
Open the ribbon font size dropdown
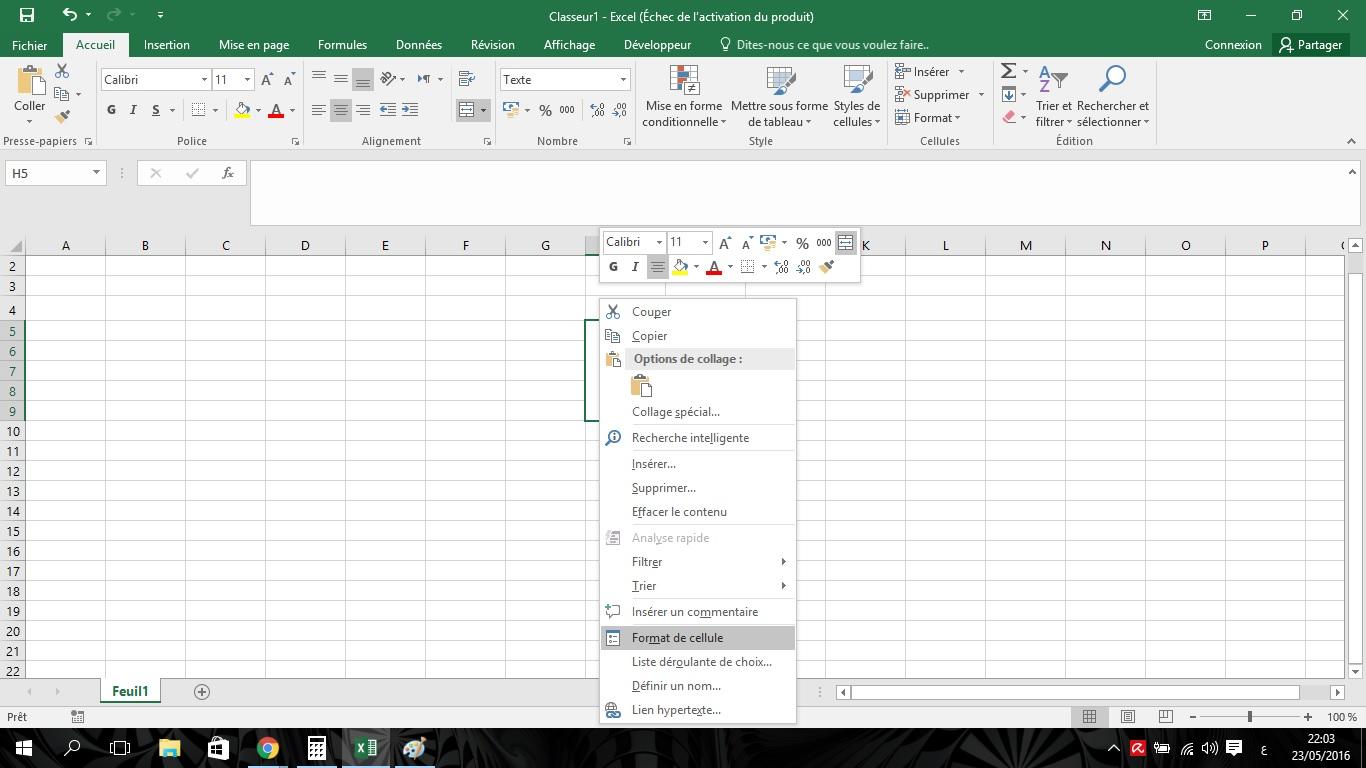coord(247,80)
